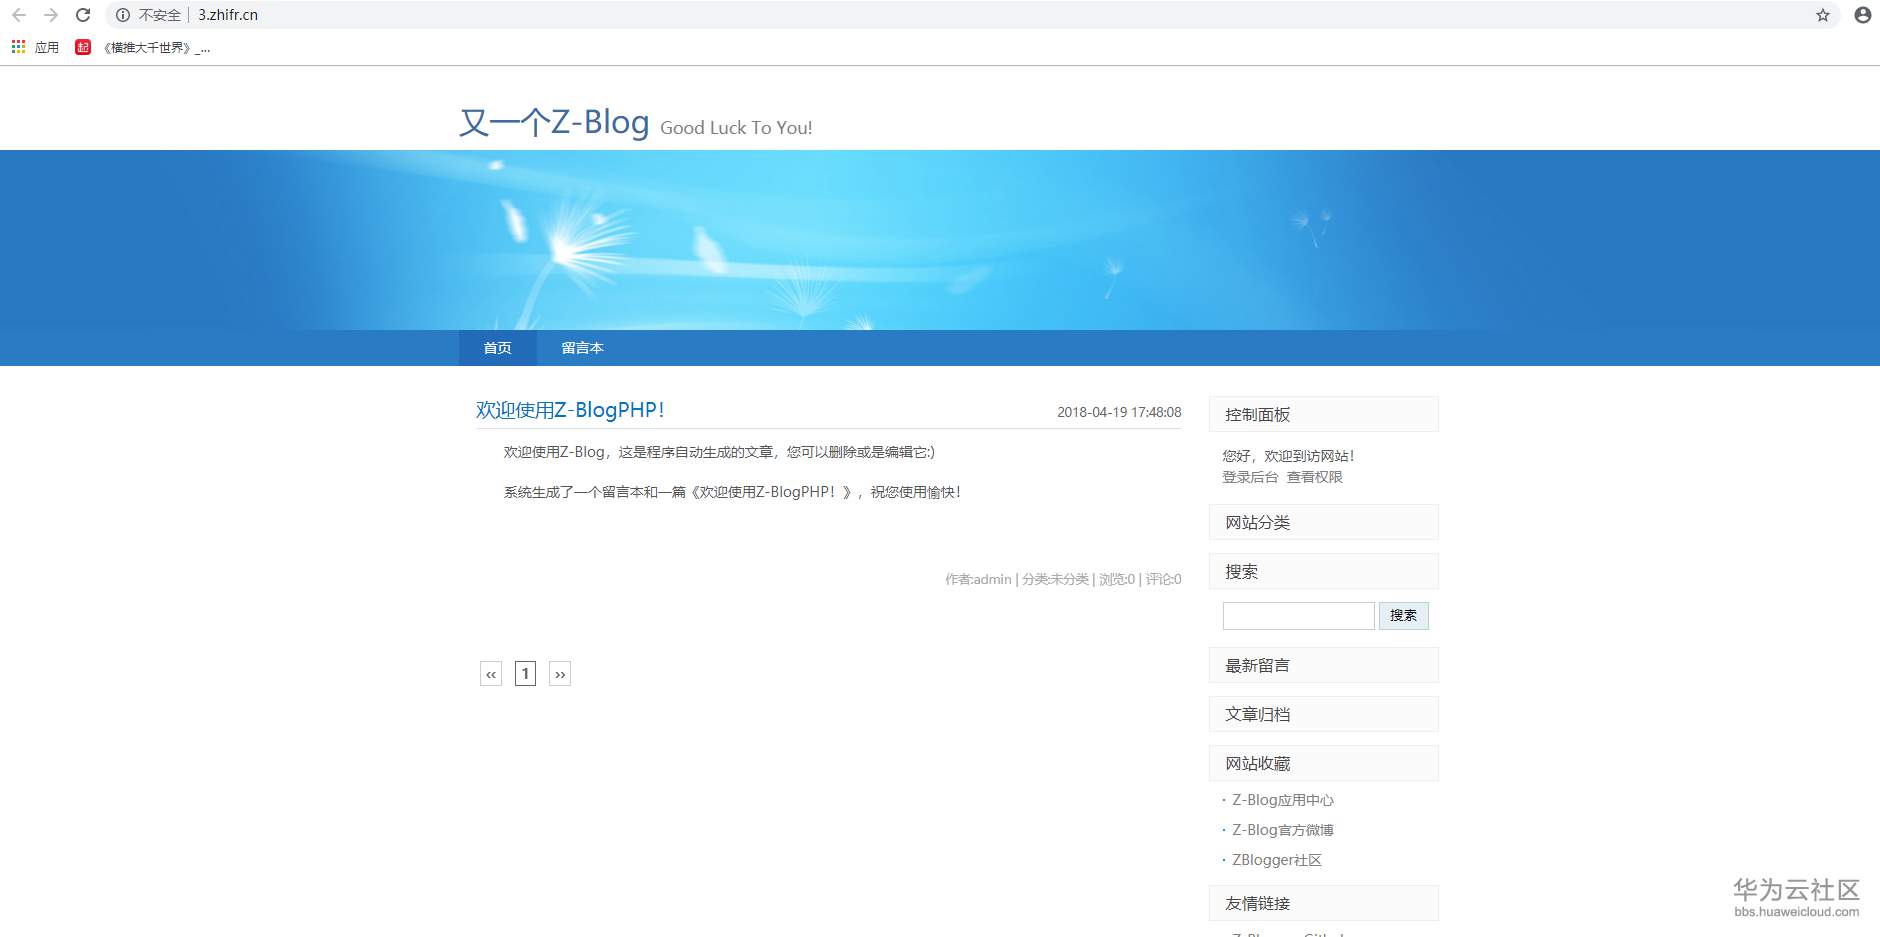Click the 《横推大千世界》 bookmark favicon

pos(84,46)
